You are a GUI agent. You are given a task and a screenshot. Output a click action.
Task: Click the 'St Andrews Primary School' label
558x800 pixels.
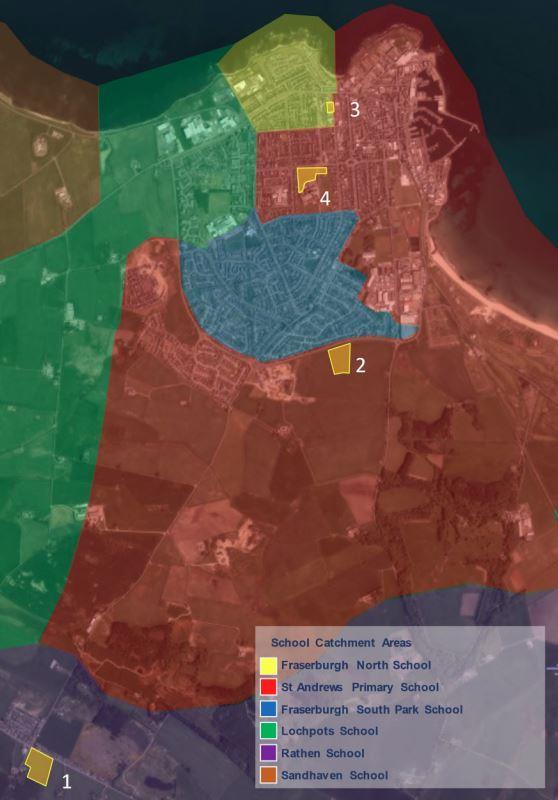360,687
